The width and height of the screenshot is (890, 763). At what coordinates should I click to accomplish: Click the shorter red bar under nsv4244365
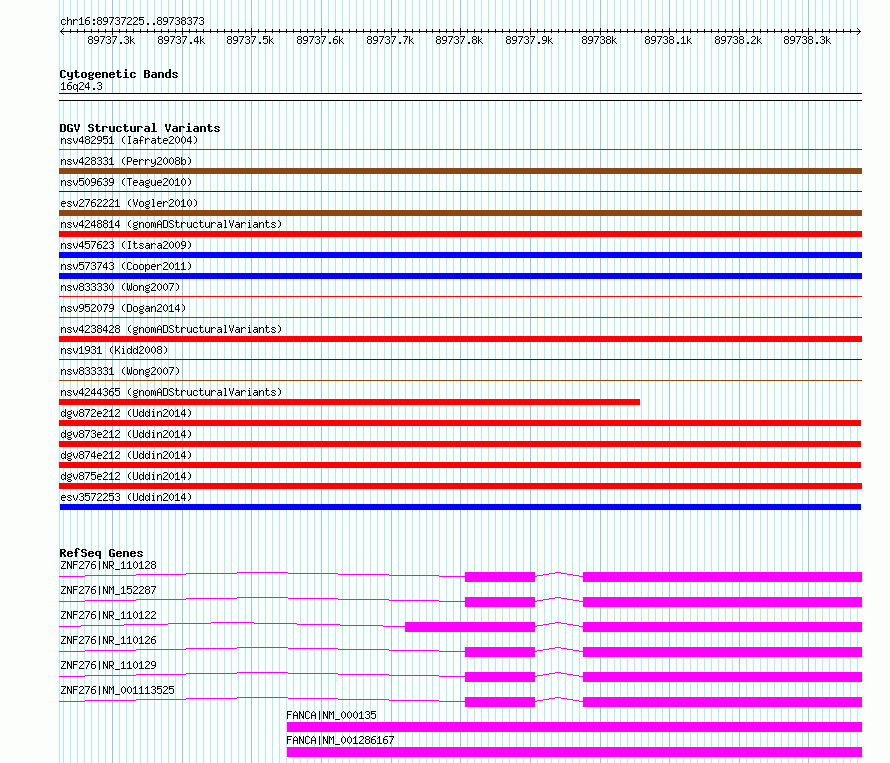tap(350, 402)
